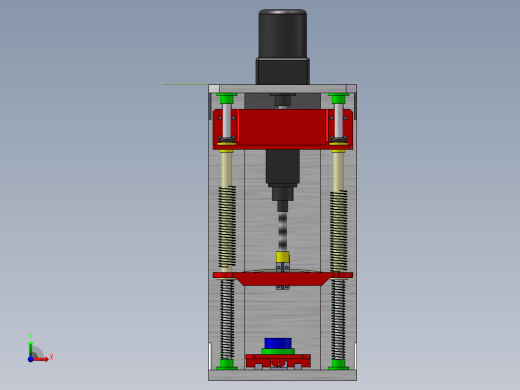Viewport: 520px width, 390px height.
Task: Select the blue cylinder at the base
Action: pos(278,343)
